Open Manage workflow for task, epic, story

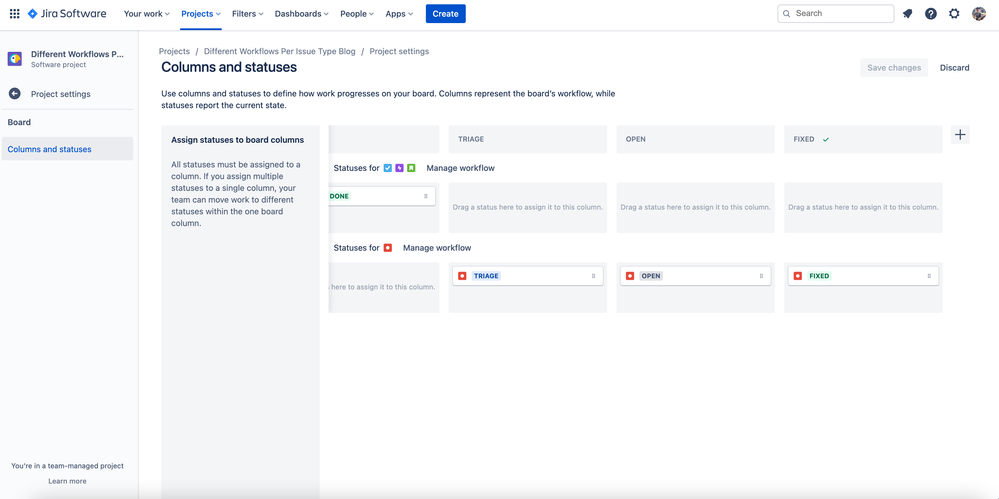pos(460,168)
